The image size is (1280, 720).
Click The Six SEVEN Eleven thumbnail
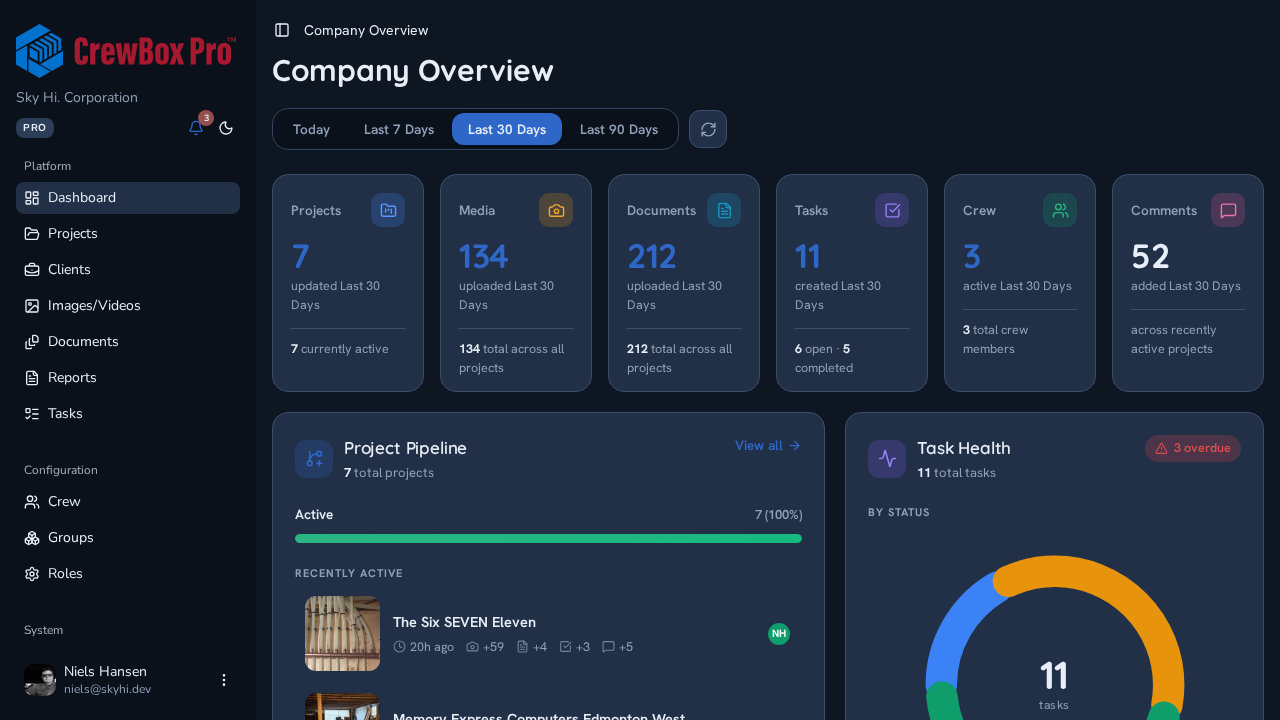[x=342, y=634]
